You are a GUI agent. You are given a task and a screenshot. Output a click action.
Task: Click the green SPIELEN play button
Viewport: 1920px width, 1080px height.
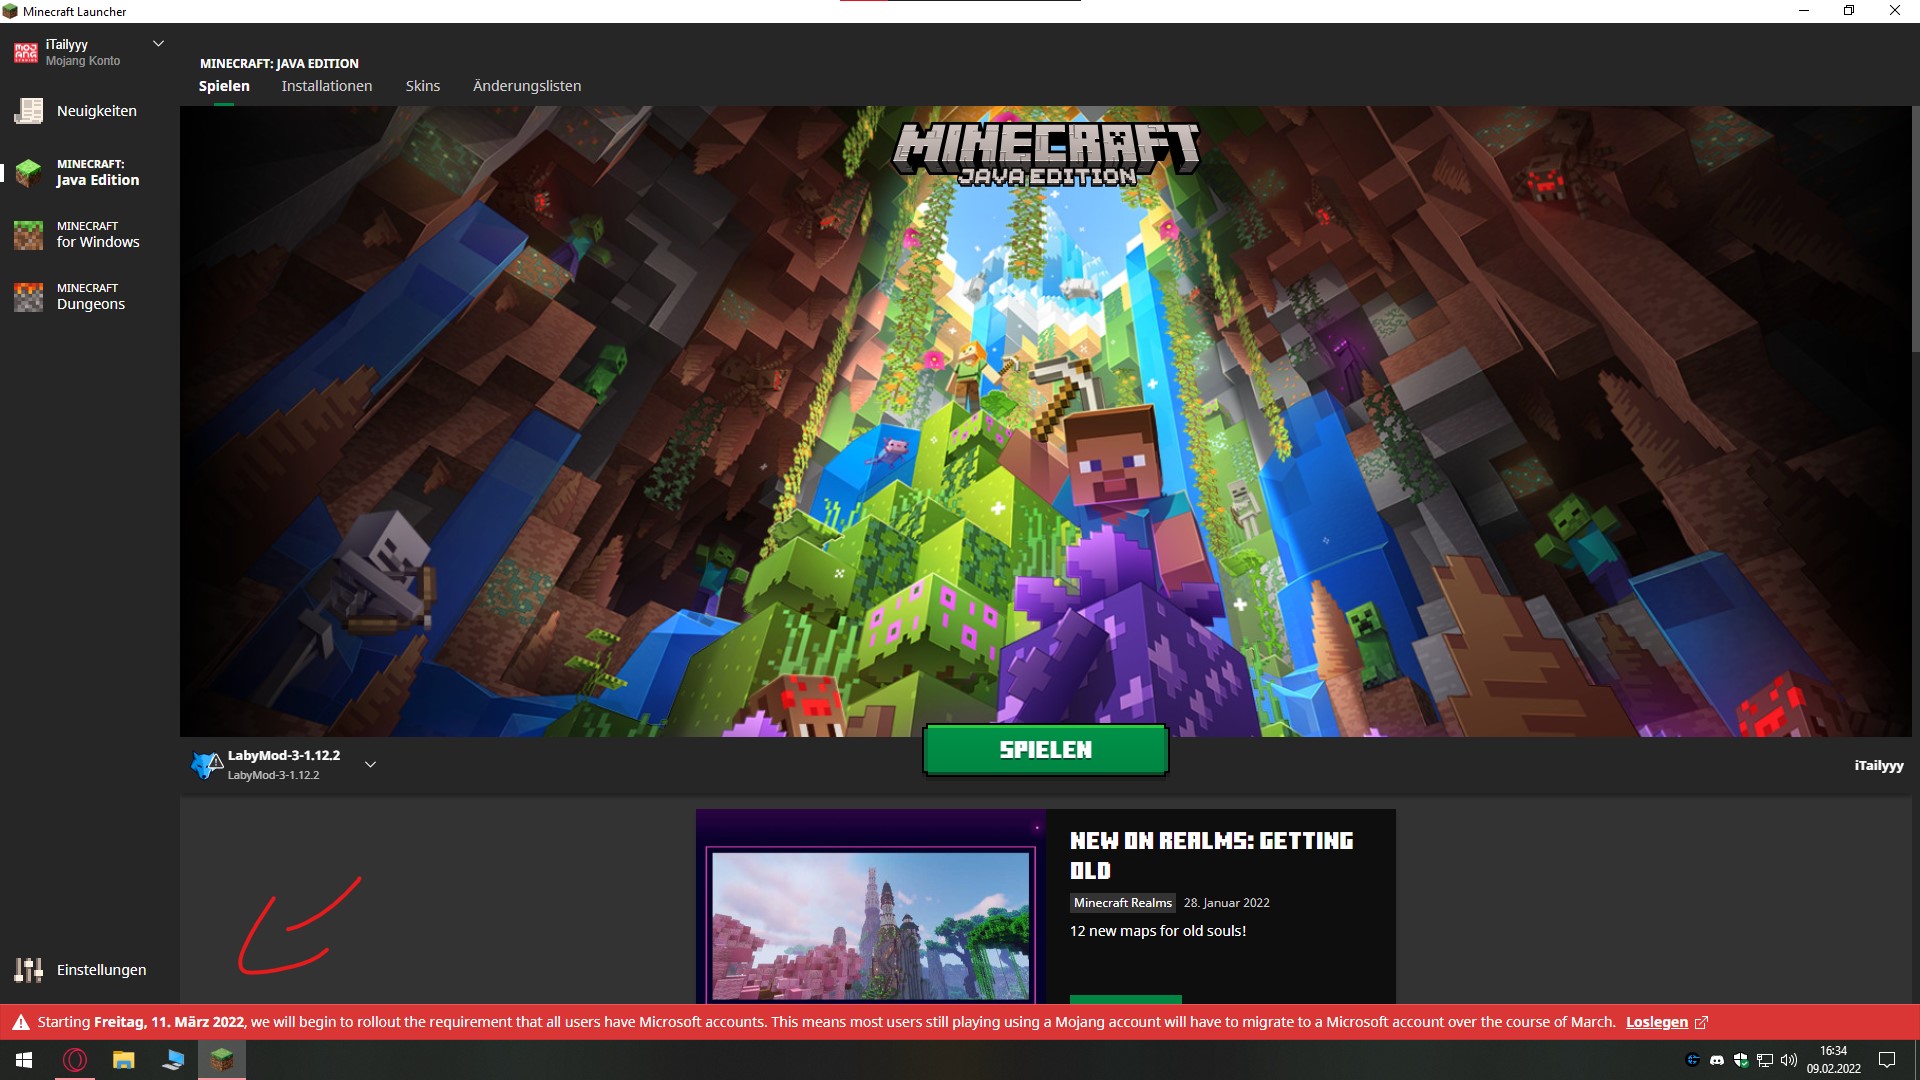pos(1046,750)
